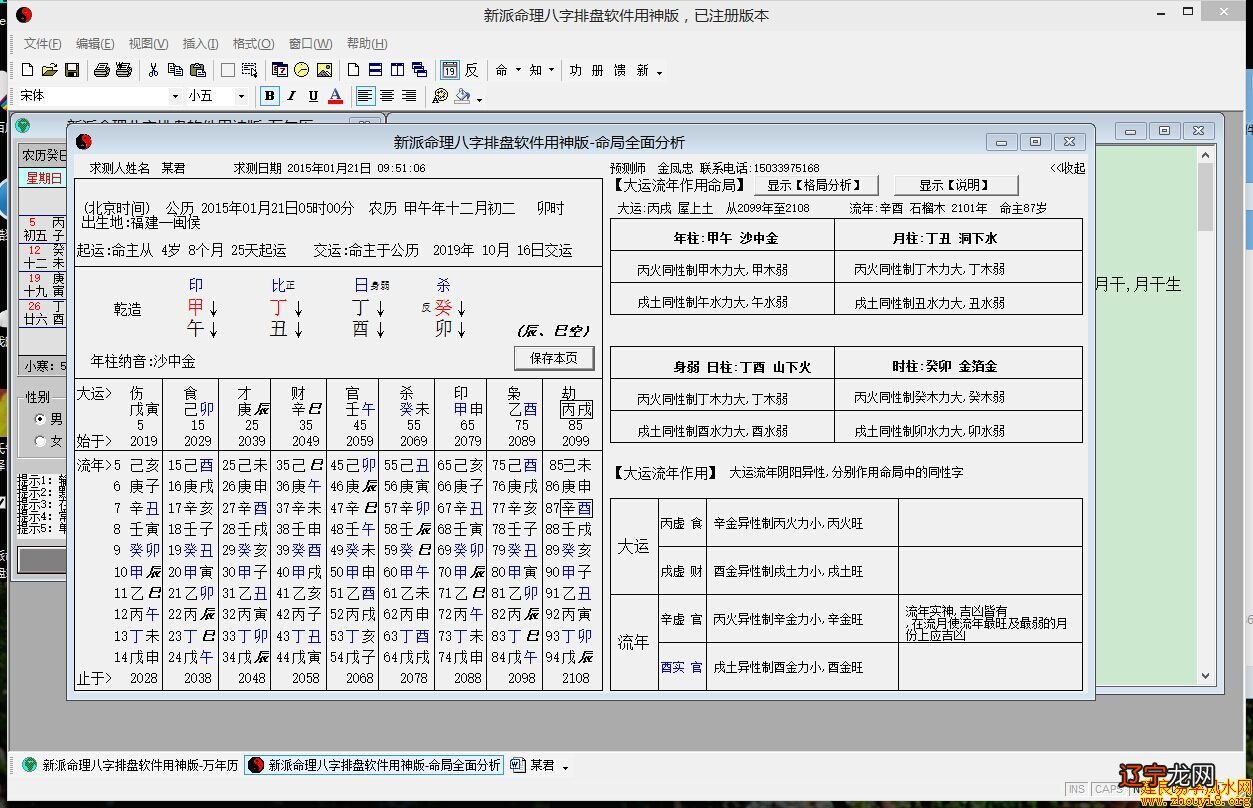Image resolution: width=1253 pixels, height=808 pixels.
Task: Click the insert picture toolbar icon
Action: coord(324,70)
